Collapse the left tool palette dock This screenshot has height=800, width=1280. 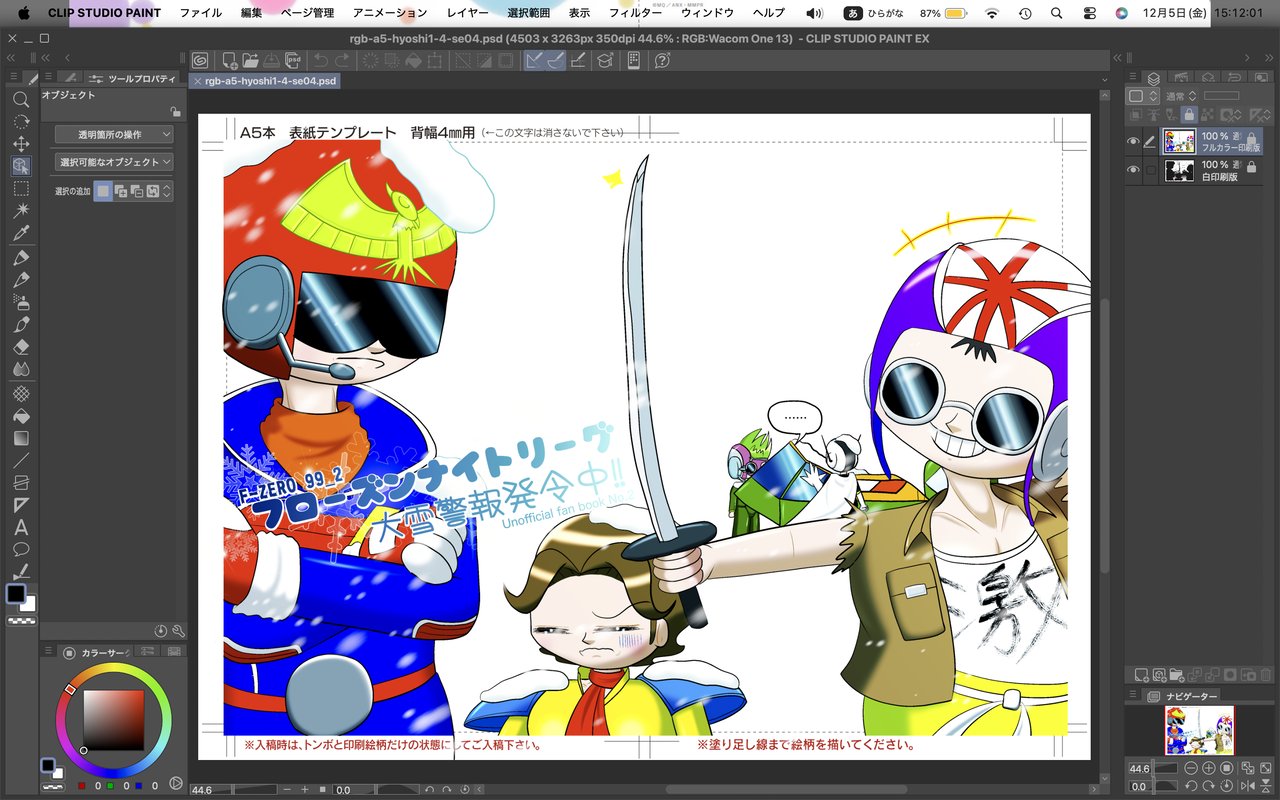tap(12, 58)
